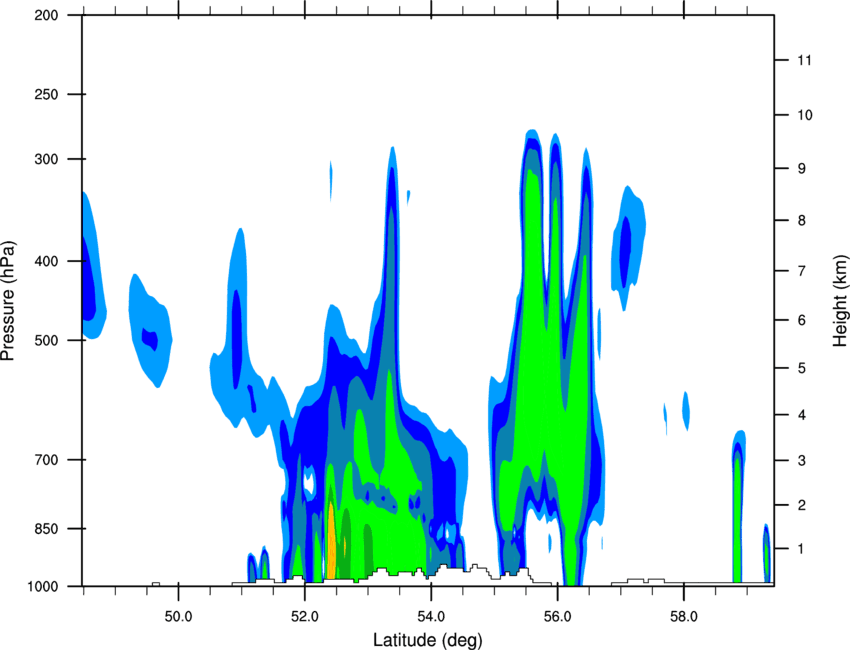
Task: Select the 300 pressure tick label
Action: click(47, 159)
